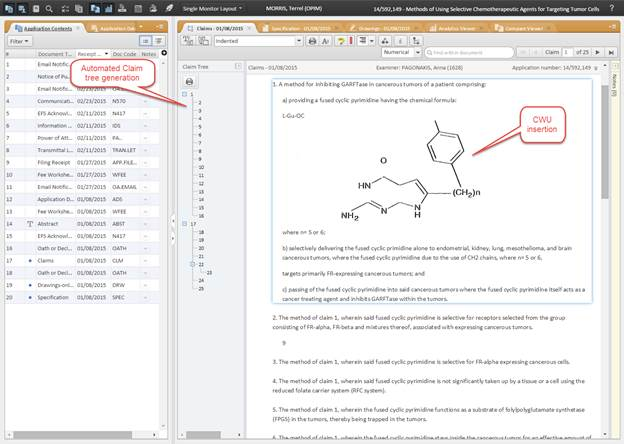Select the Application Data tab
Screen dimensions: 624x444
[113, 28]
